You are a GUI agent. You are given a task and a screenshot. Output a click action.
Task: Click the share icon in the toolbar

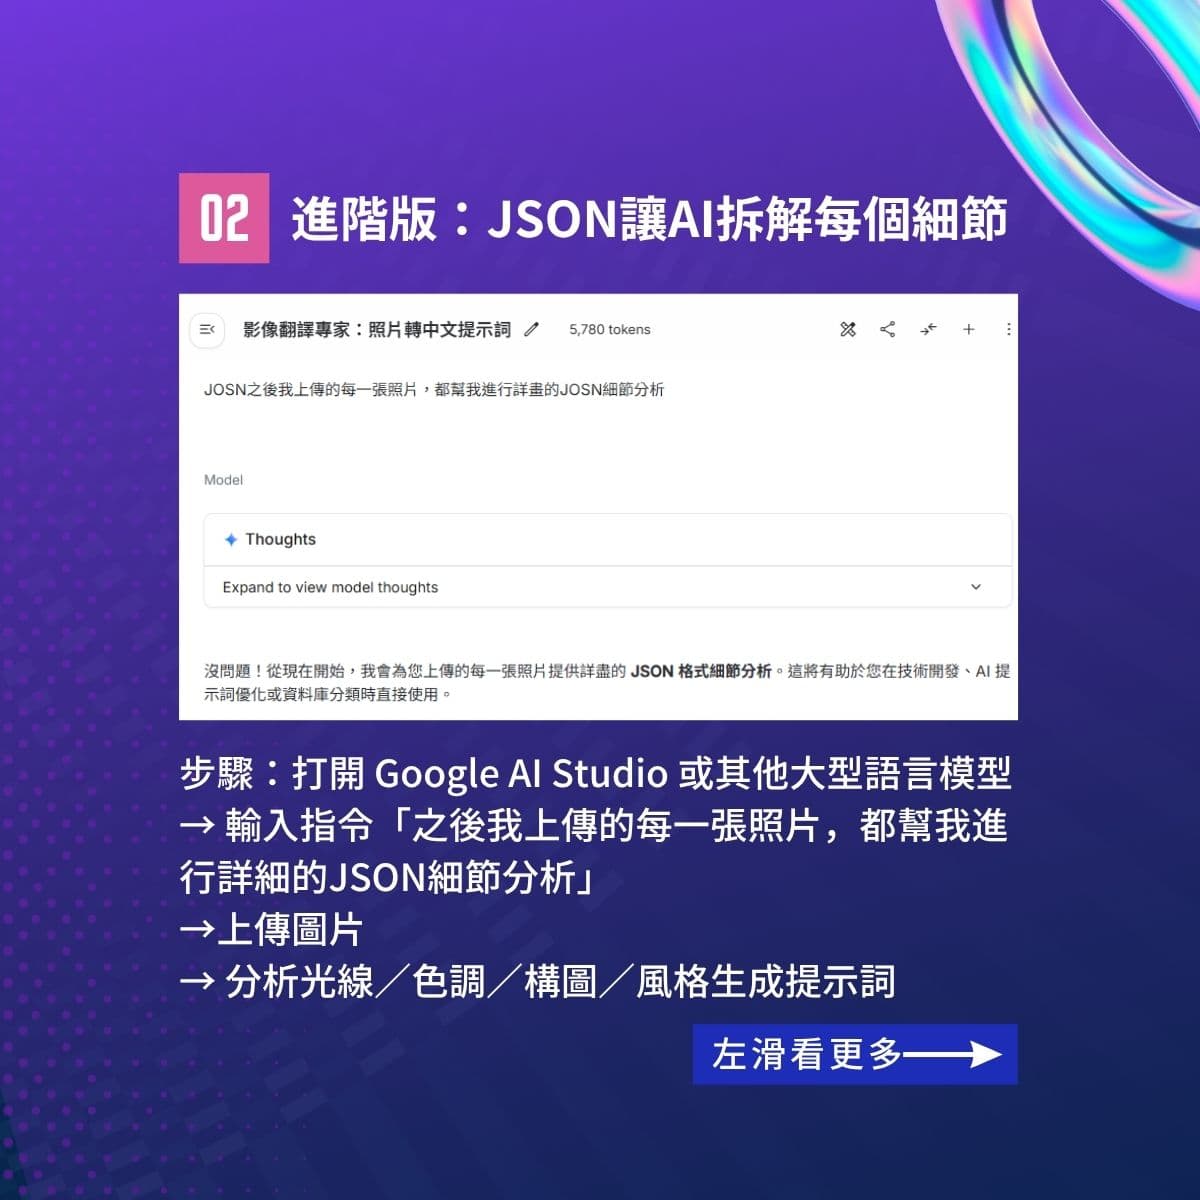887,329
